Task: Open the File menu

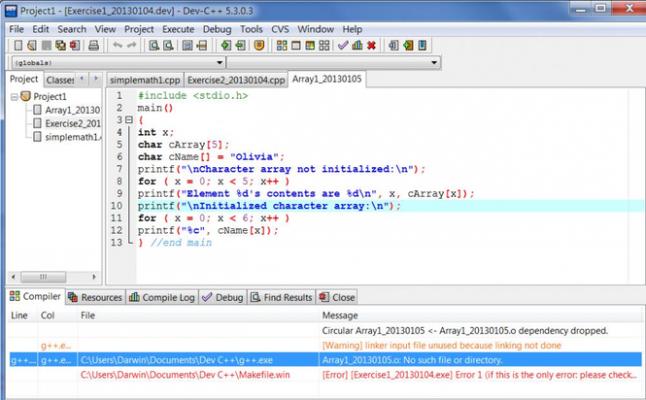Action: [16, 29]
